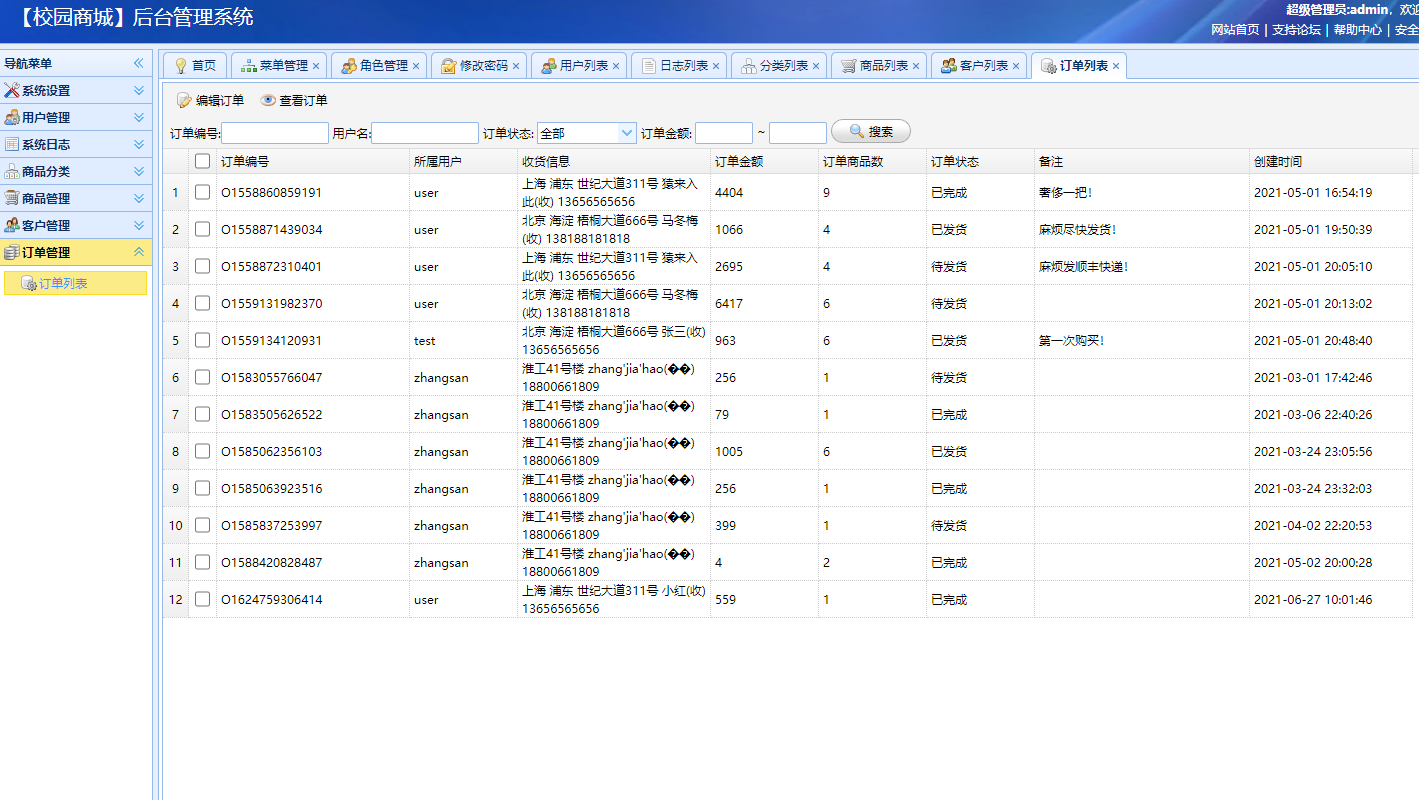Viewport: 1419px width, 800px height.
Task: Click the view order eye icon
Action: coord(268,101)
